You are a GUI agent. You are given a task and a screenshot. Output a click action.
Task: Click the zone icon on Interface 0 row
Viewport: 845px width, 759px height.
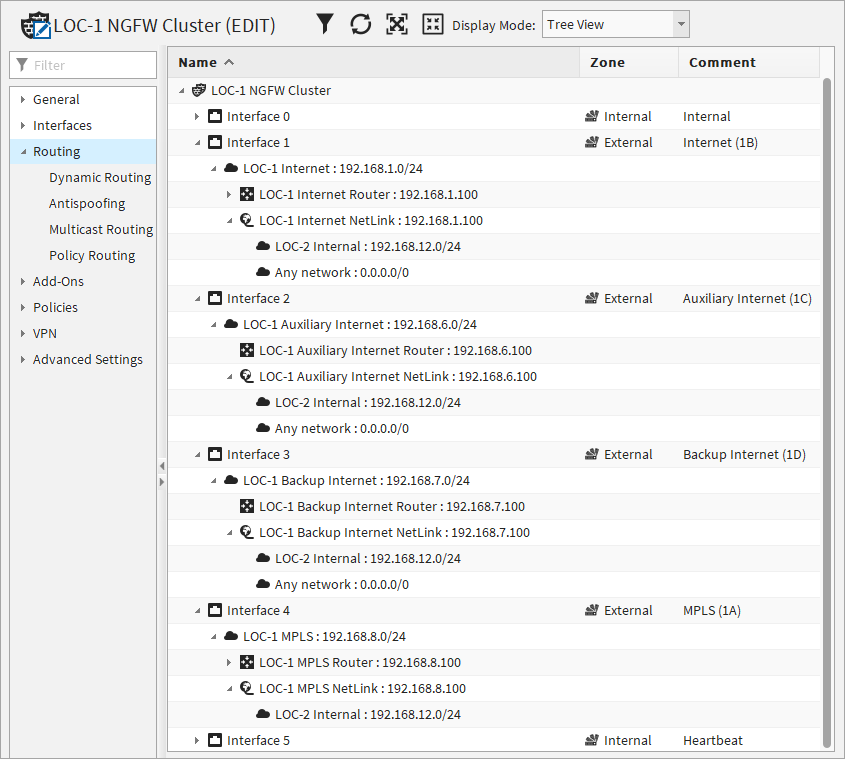pyautogui.click(x=592, y=116)
